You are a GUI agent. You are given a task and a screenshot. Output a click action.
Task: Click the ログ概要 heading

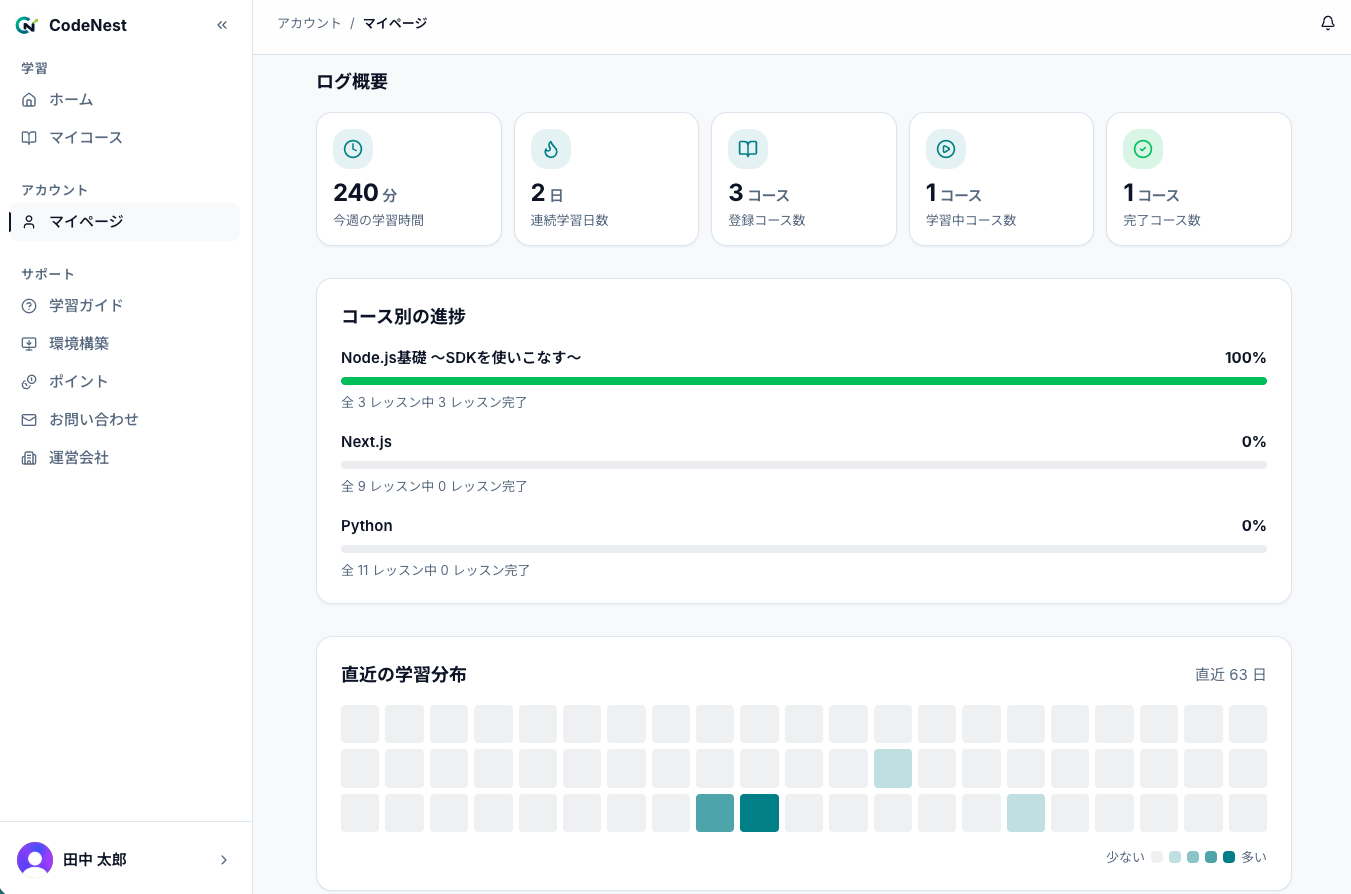click(352, 82)
